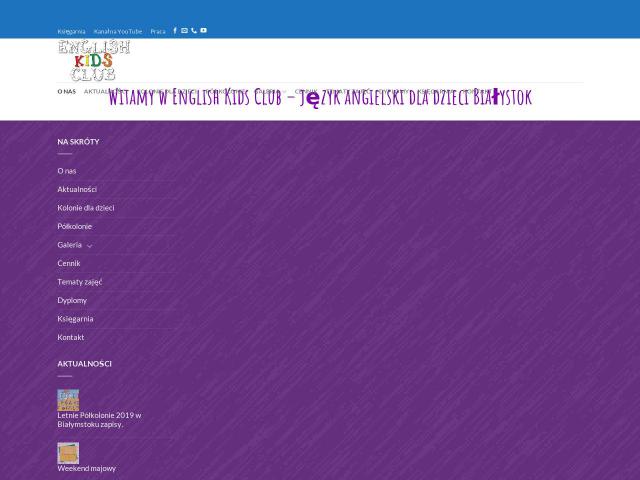This screenshot has height=480, width=640.
Task: Click the AKTUALNOŚCI sidebar heading
Action: point(84,364)
